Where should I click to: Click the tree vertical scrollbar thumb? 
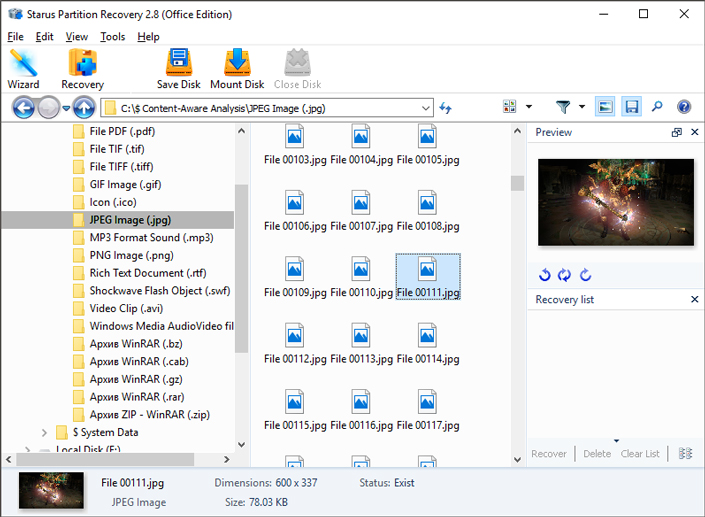point(241,268)
